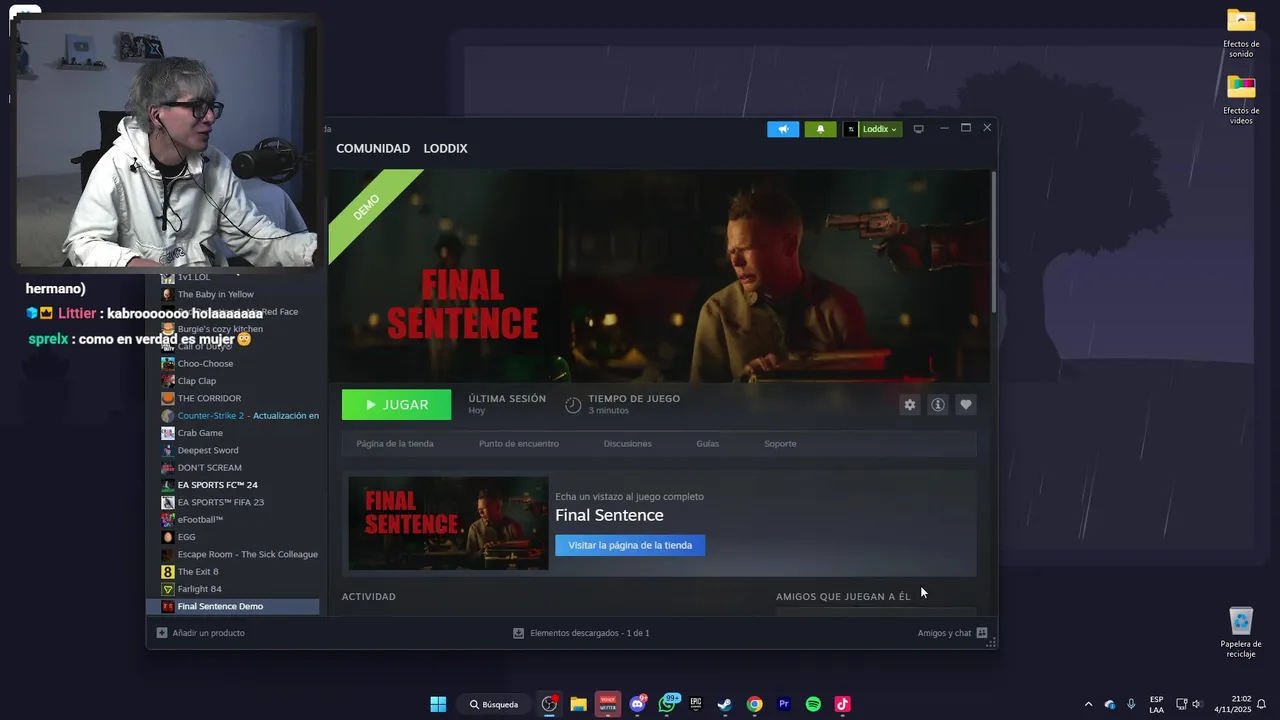Open the volume and network tray panel

pyautogui.click(x=1188, y=704)
